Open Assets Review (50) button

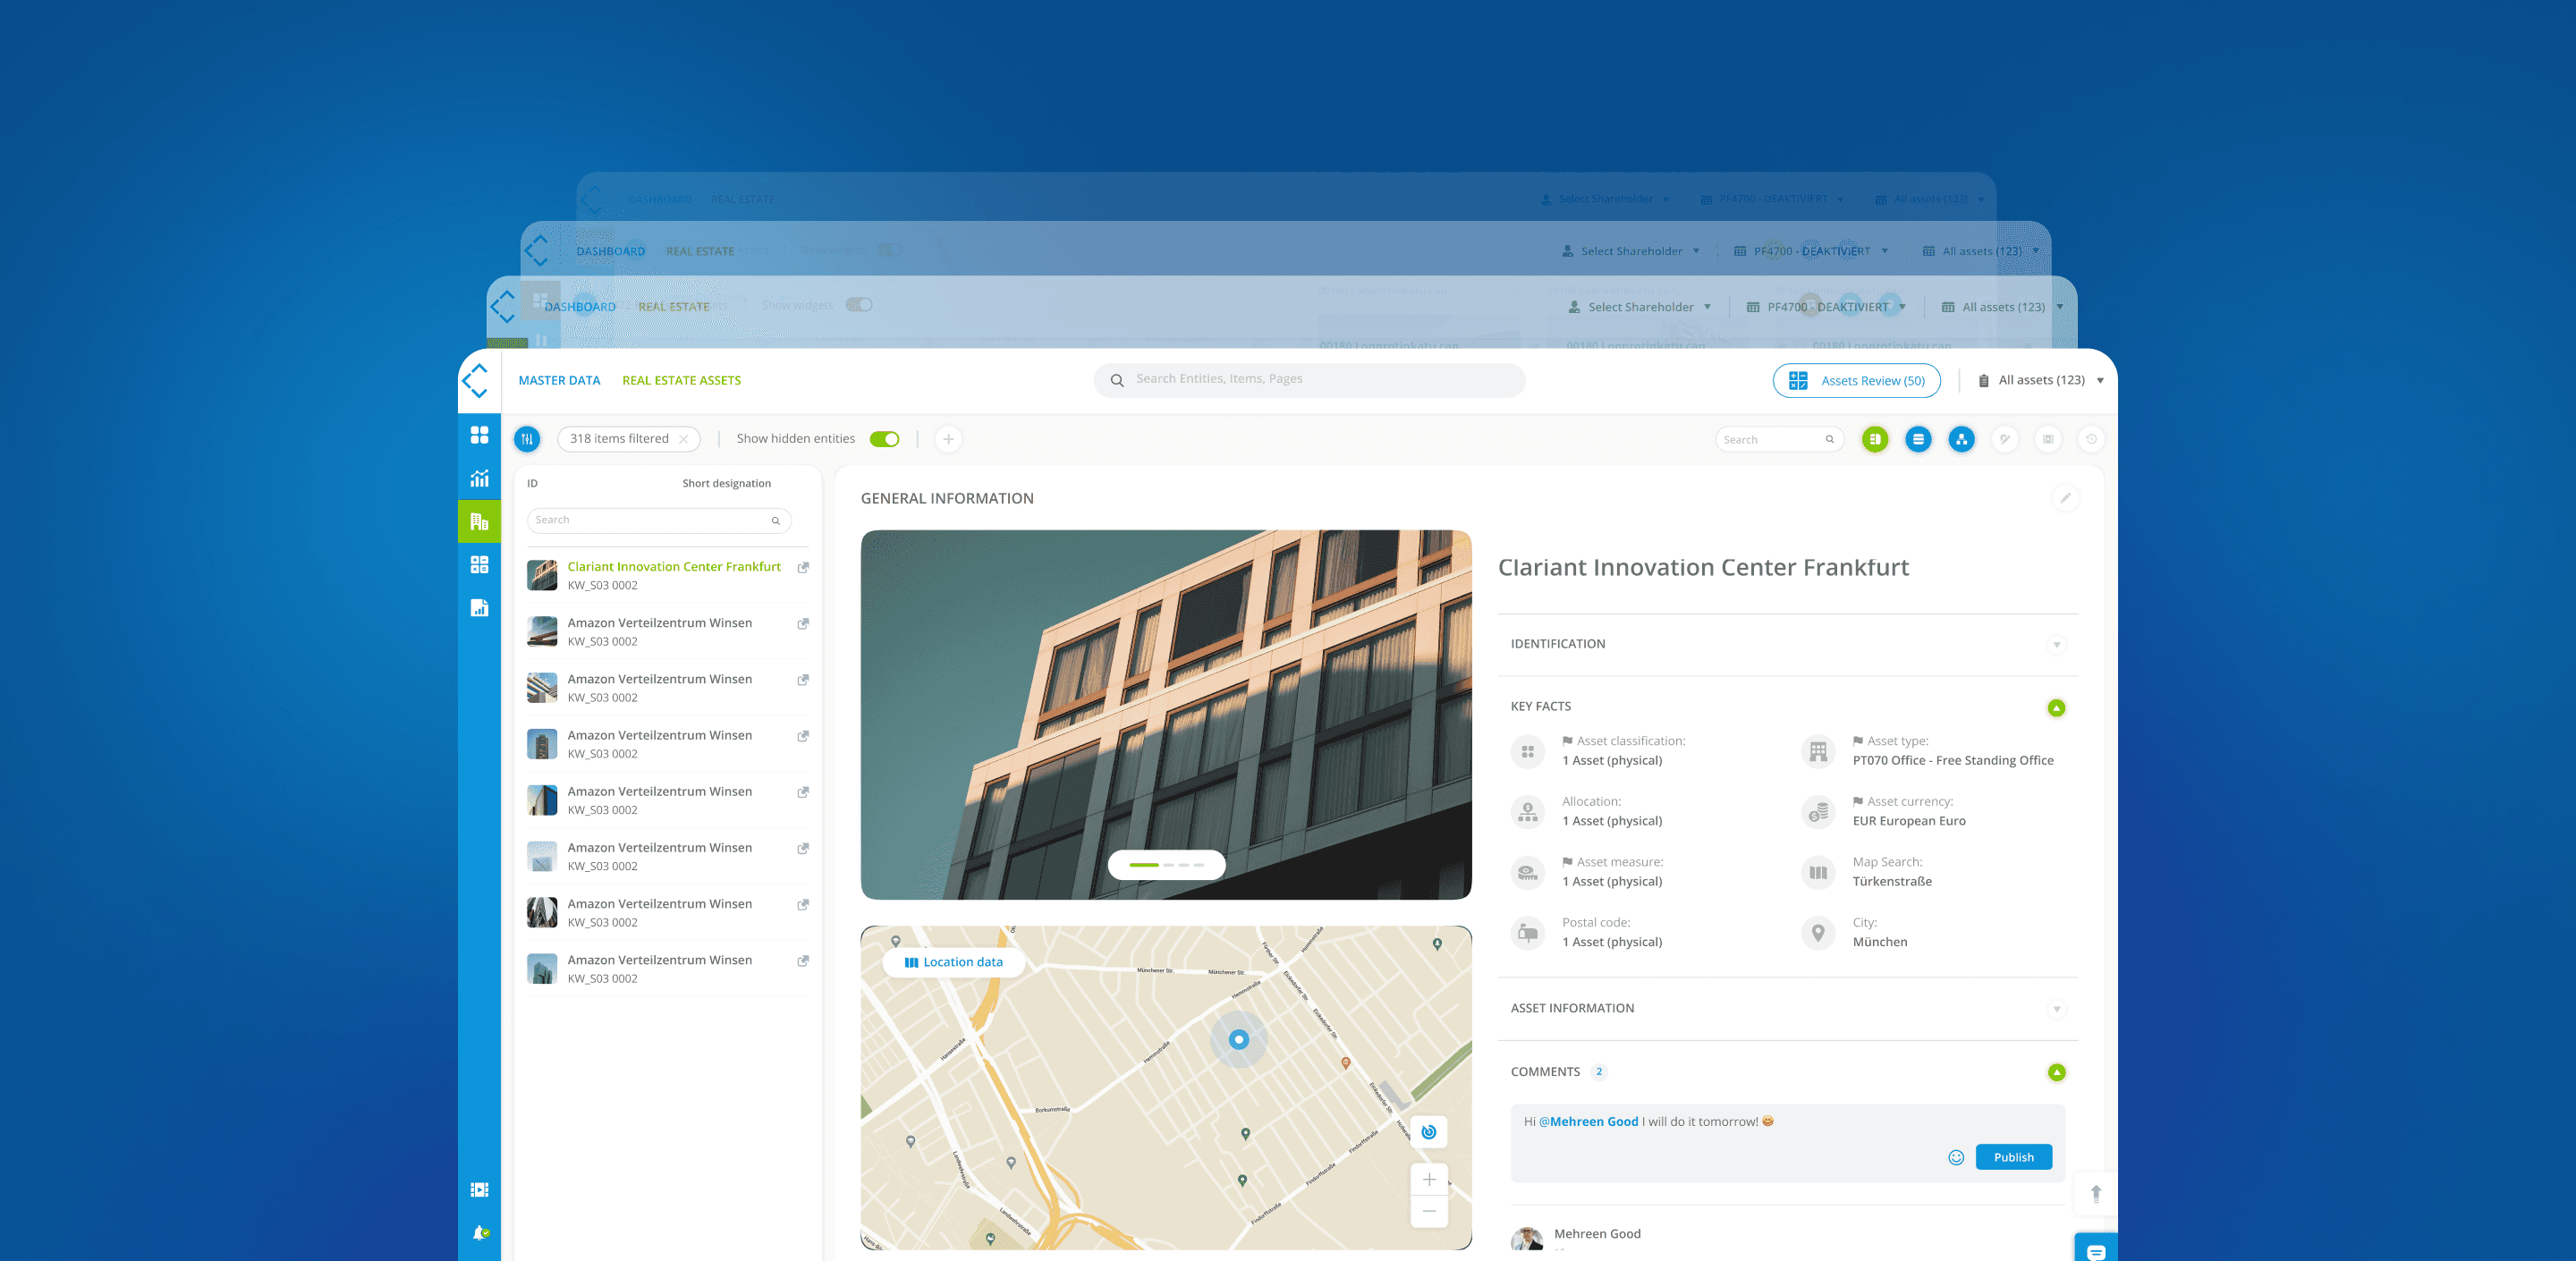[x=1856, y=380]
